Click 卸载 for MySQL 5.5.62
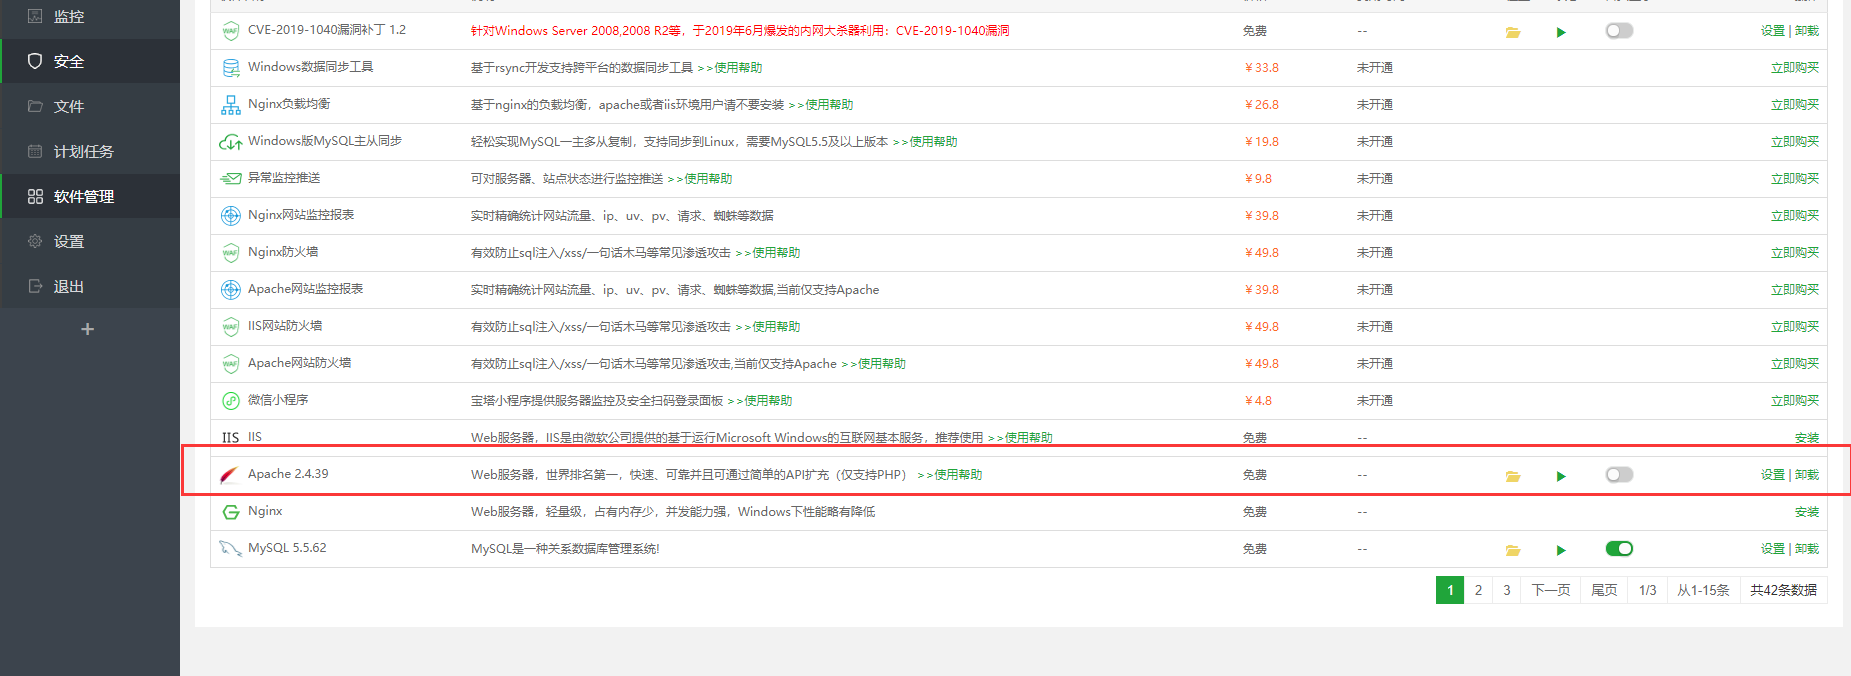The image size is (1851, 676). (x=1807, y=549)
